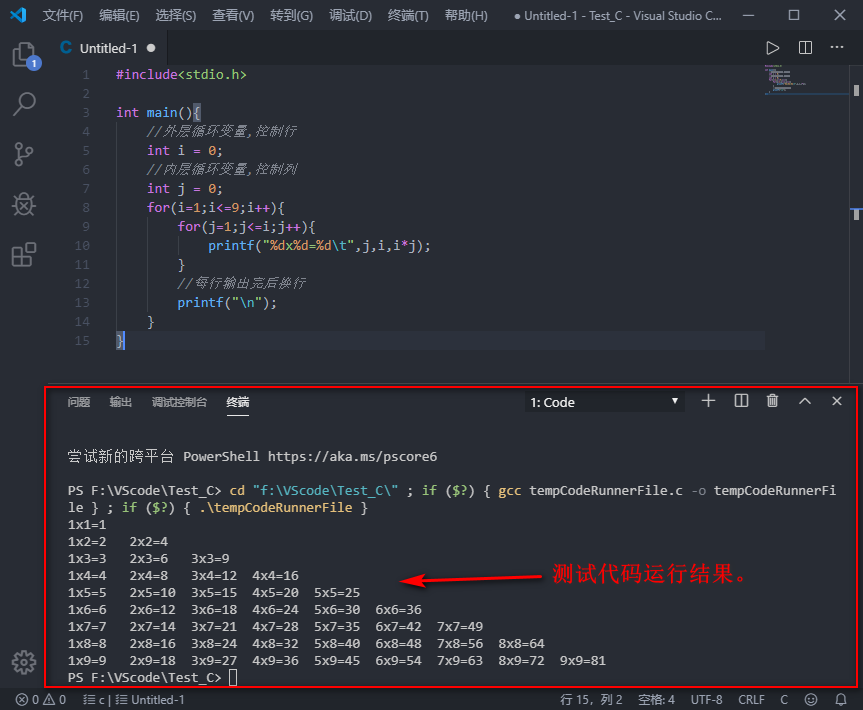Image resolution: width=863 pixels, height=710 pixels.
Task: Split the terminal panel
Action: pos(740,400)
